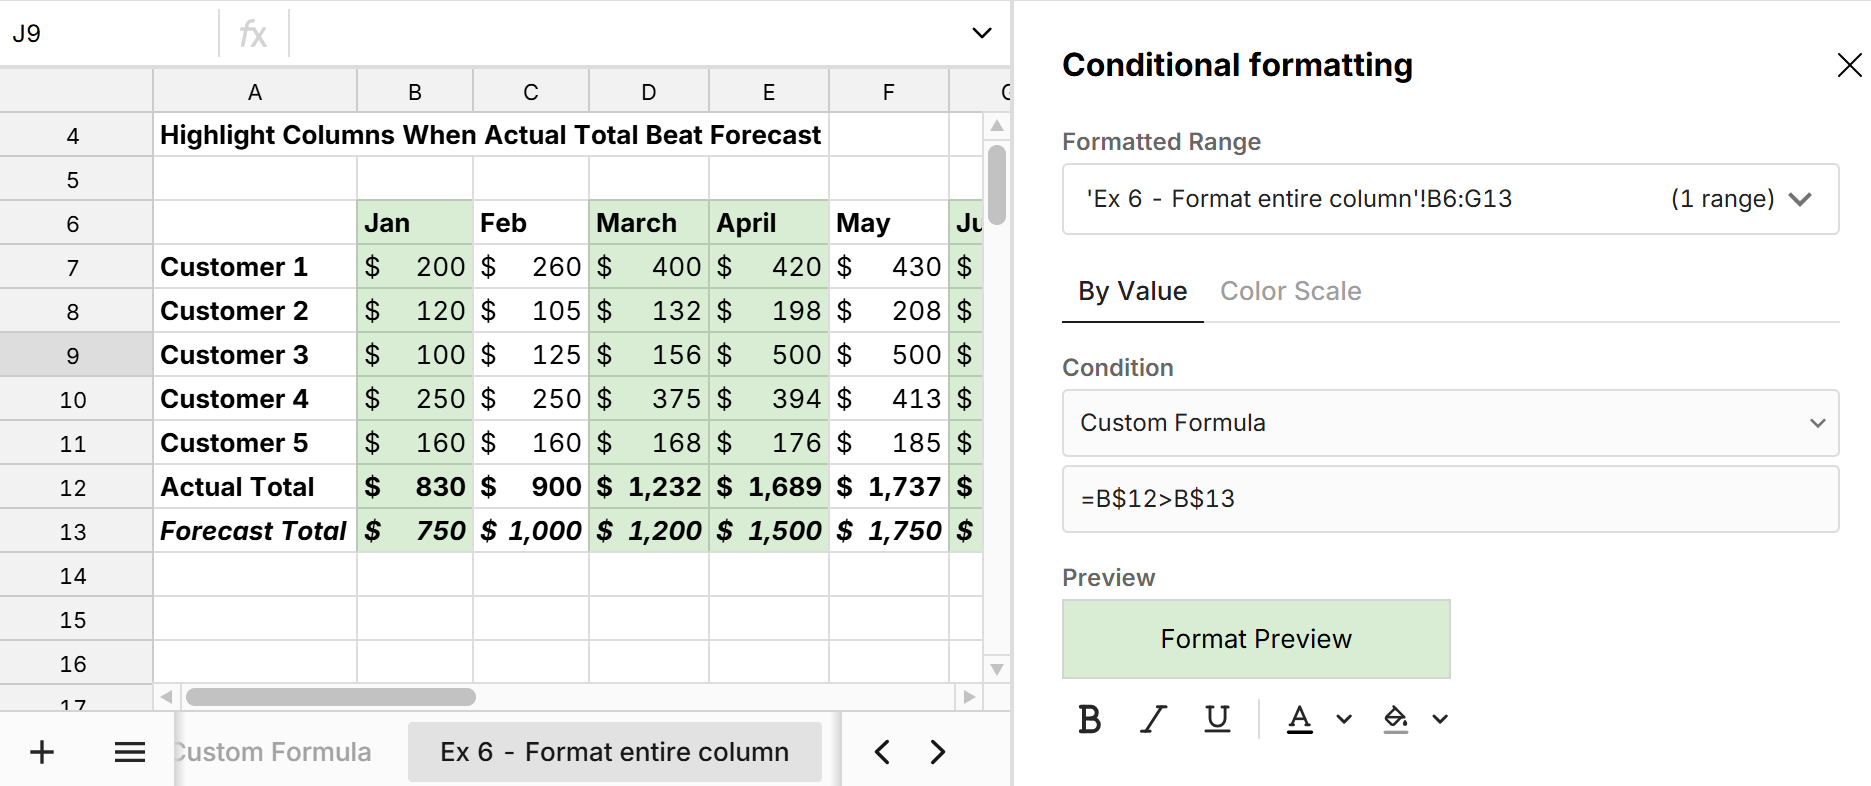This screenshot has height=786, width=1871.
Task: Select the By Value tab
Action: coord(1132,291)
